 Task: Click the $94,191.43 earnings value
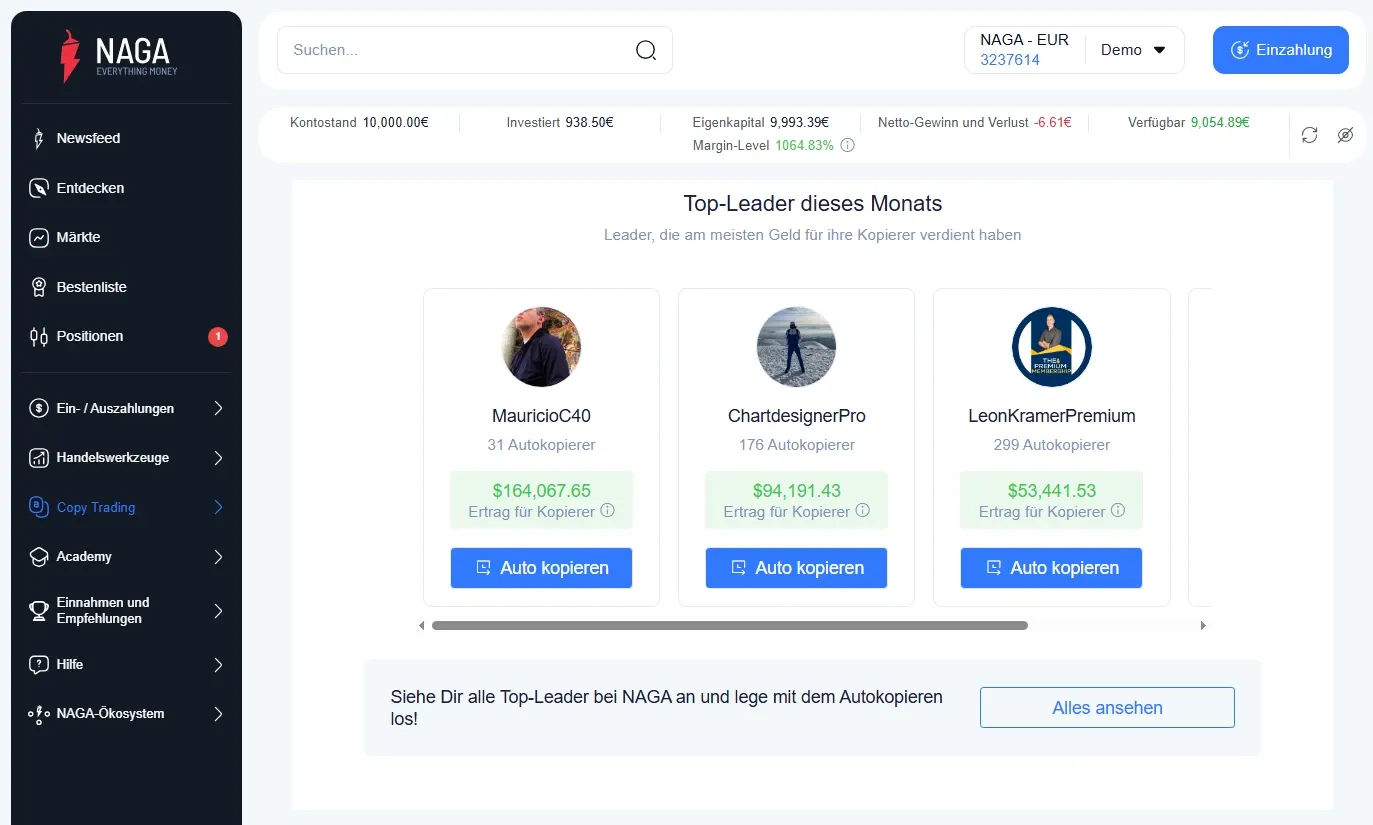[796, 491]
